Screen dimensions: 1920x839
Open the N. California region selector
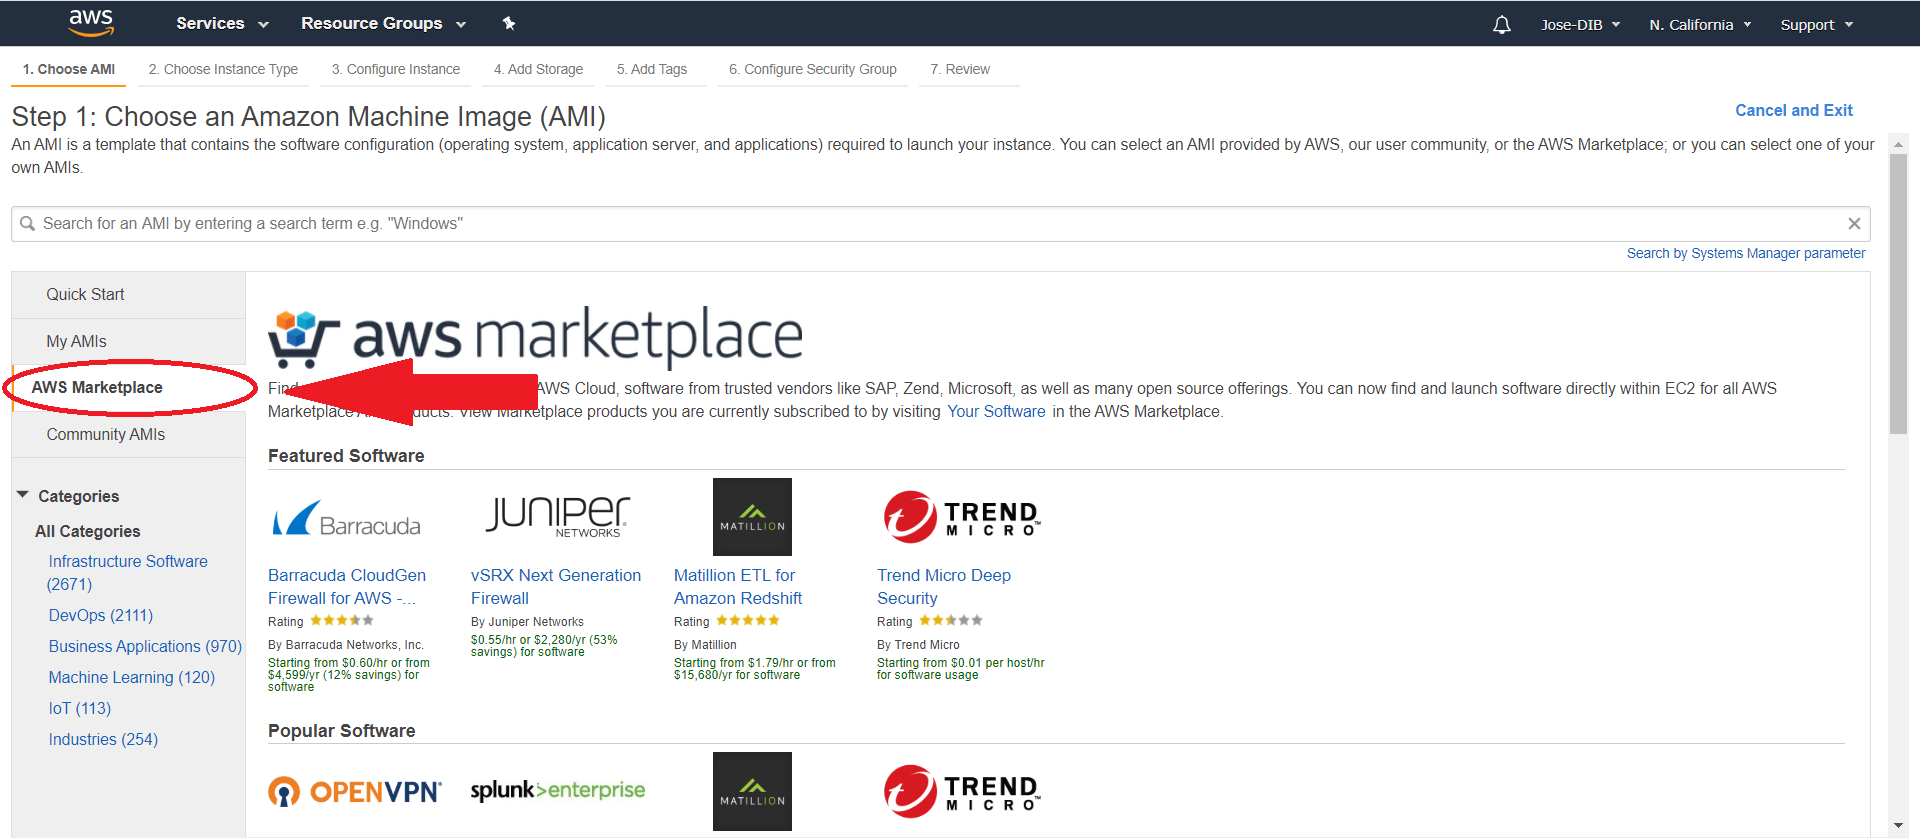point(1700,25)
